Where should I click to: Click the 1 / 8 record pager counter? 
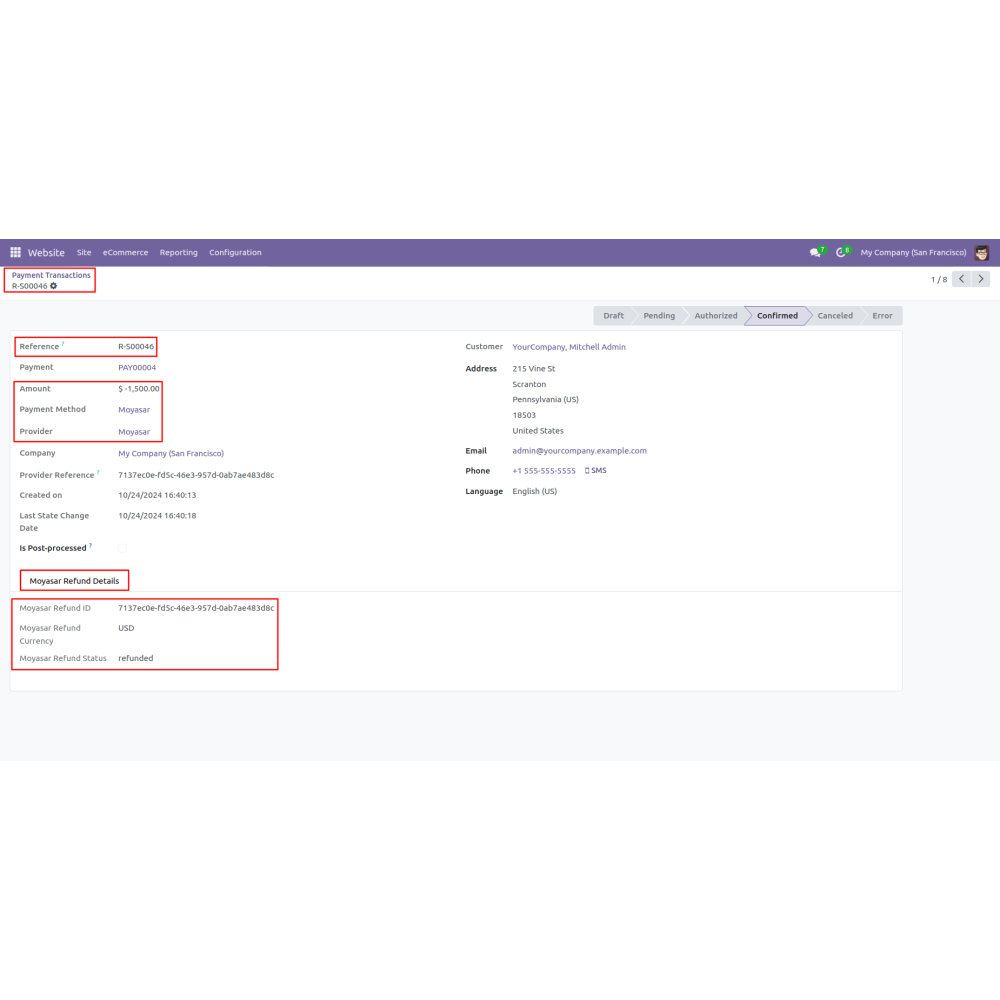[x=939, y=279]
